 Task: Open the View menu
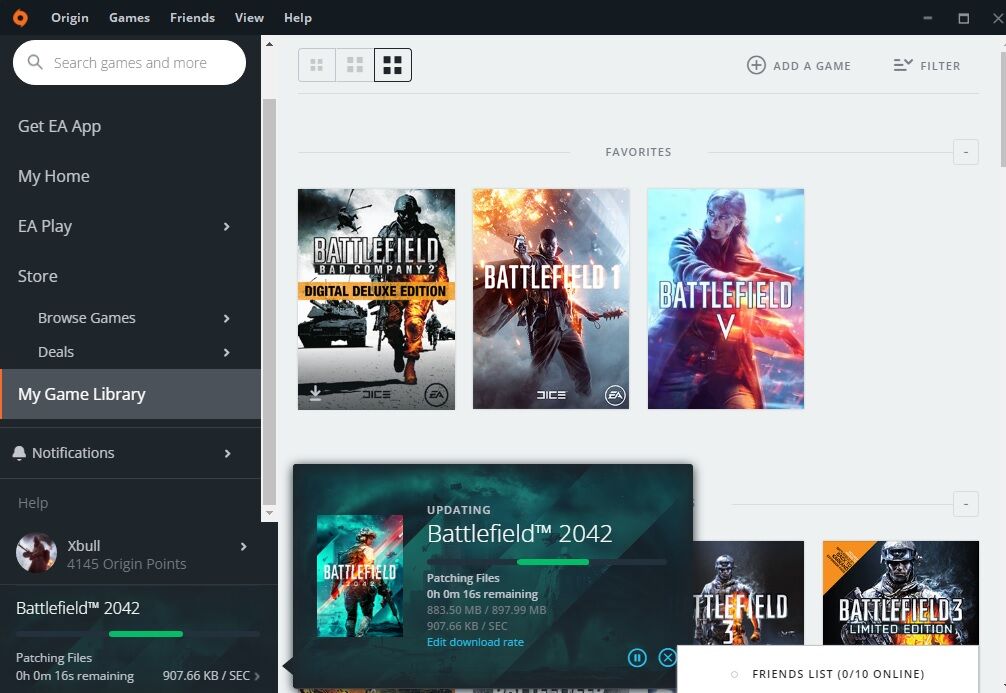pyautogui.click(x=250, y=18)
